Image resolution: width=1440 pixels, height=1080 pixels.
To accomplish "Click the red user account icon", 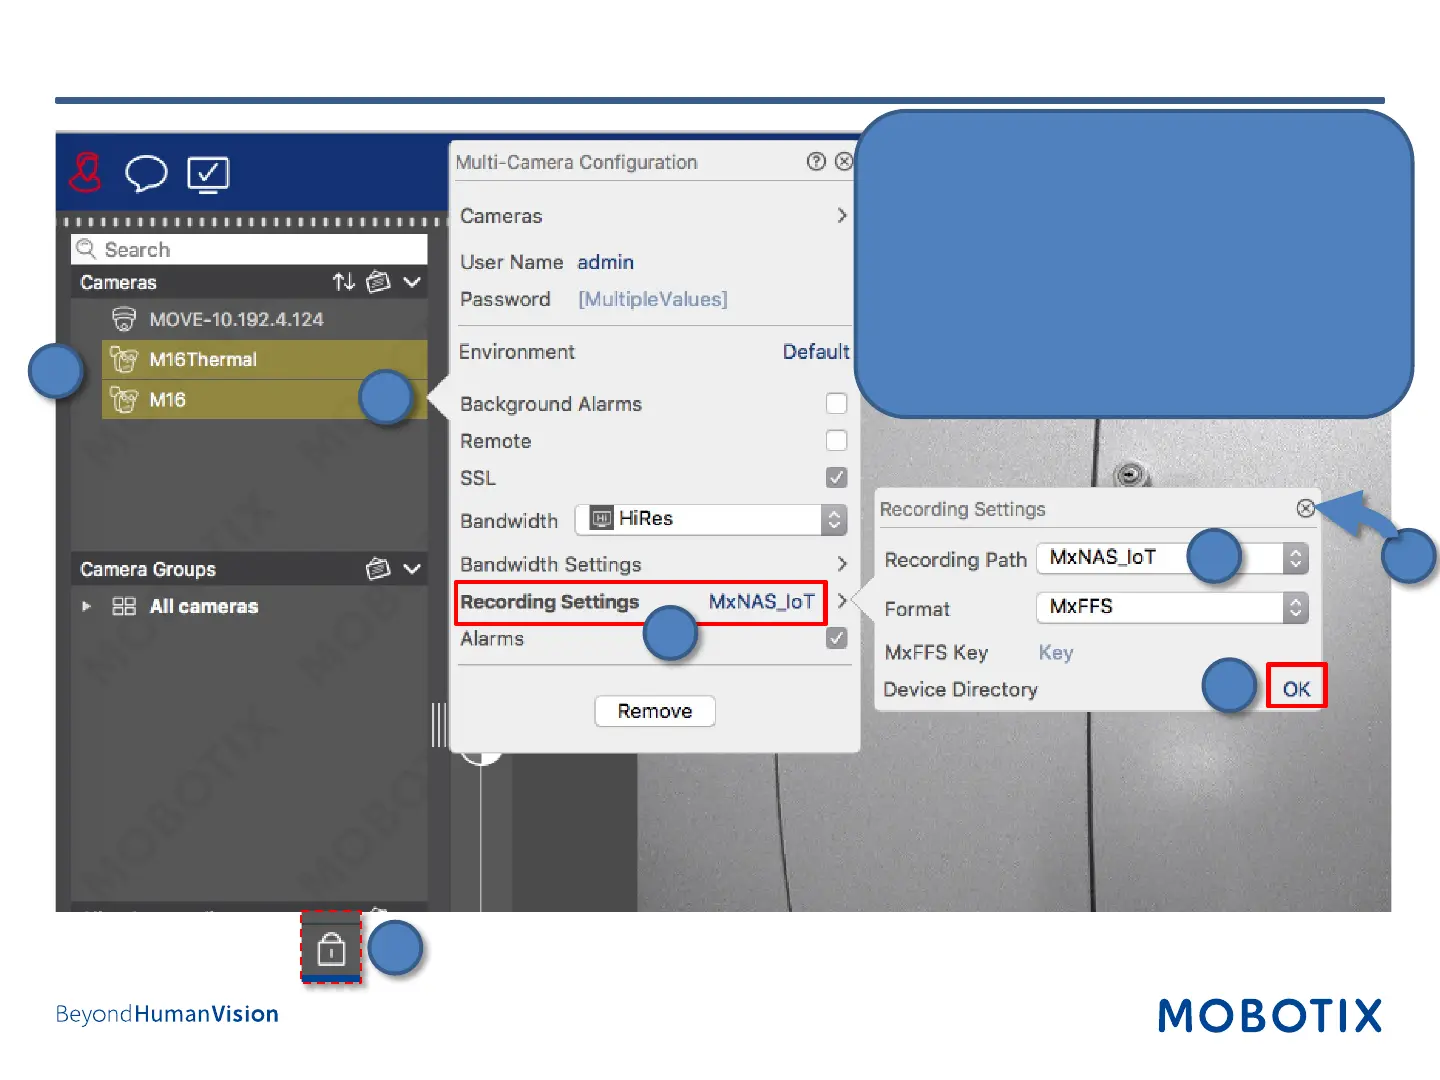I will tap(86, 172).
